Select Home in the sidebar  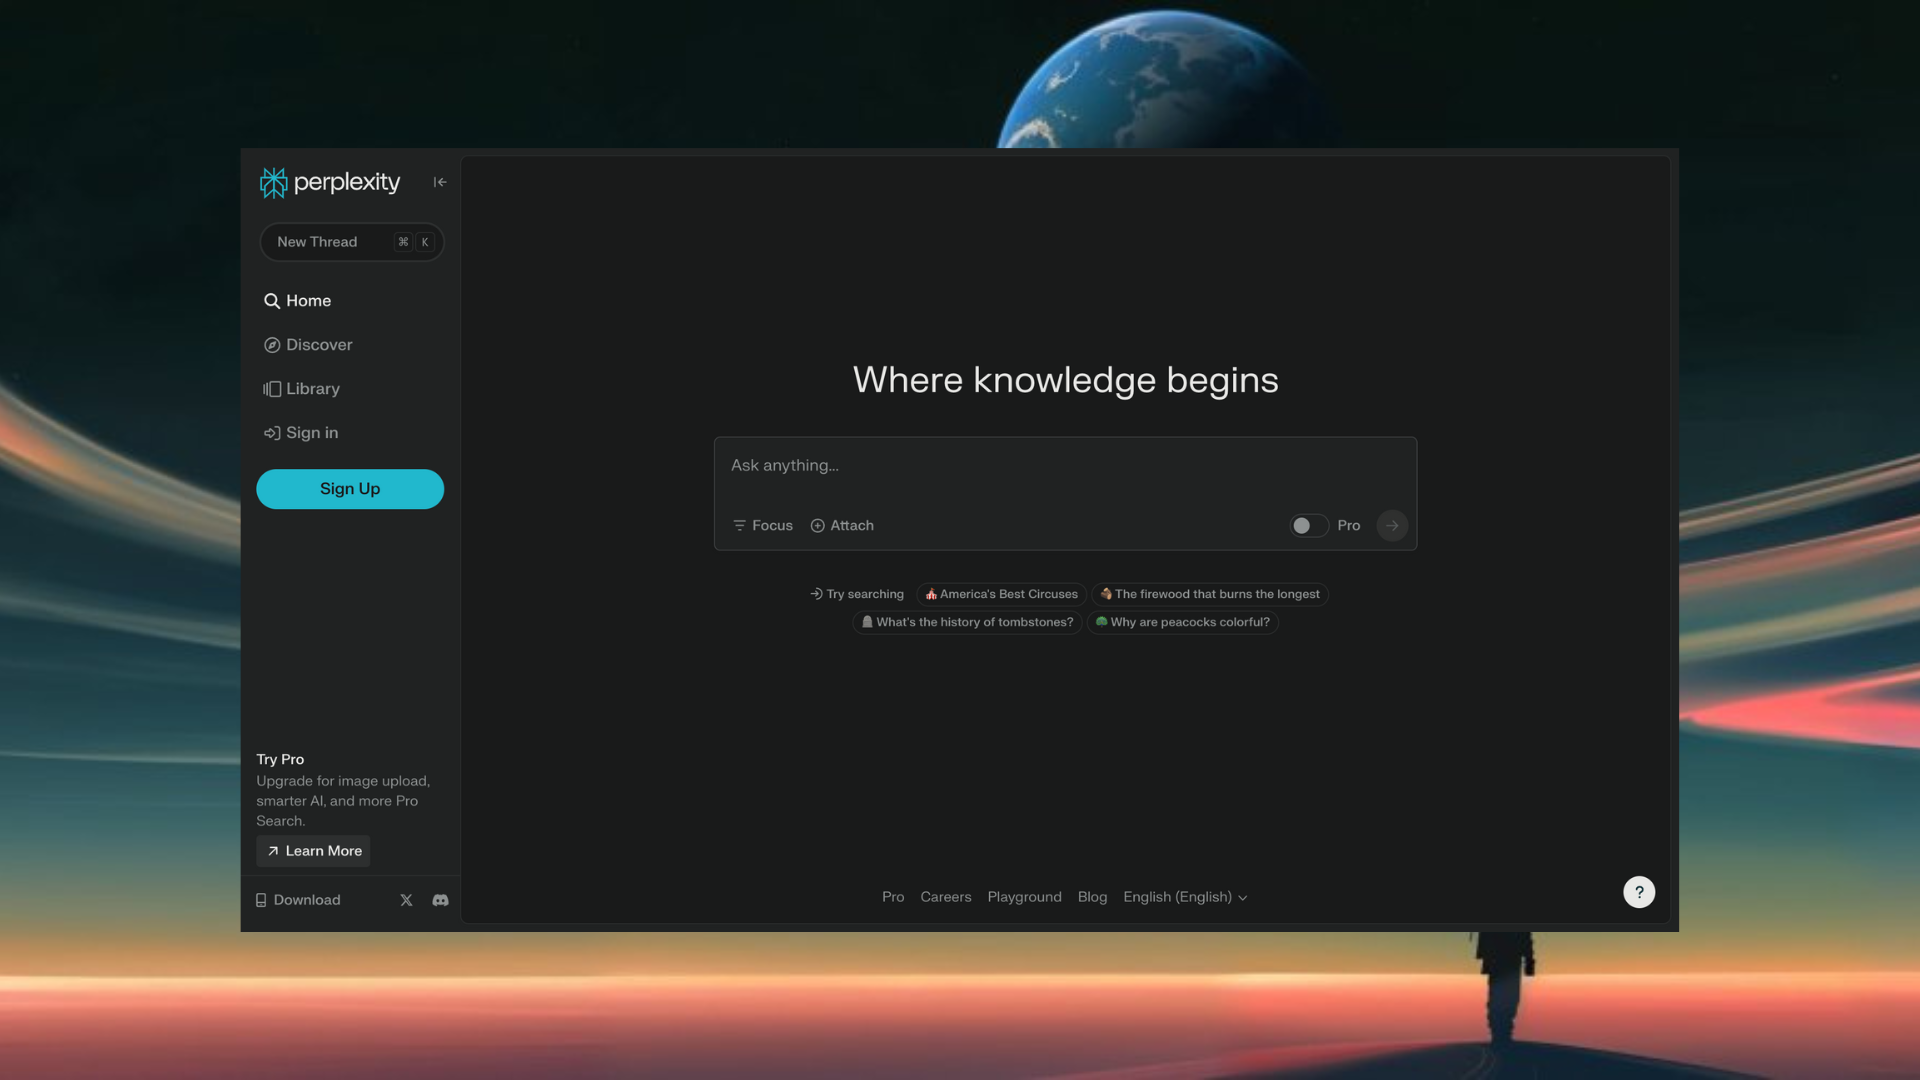[308, 301]
